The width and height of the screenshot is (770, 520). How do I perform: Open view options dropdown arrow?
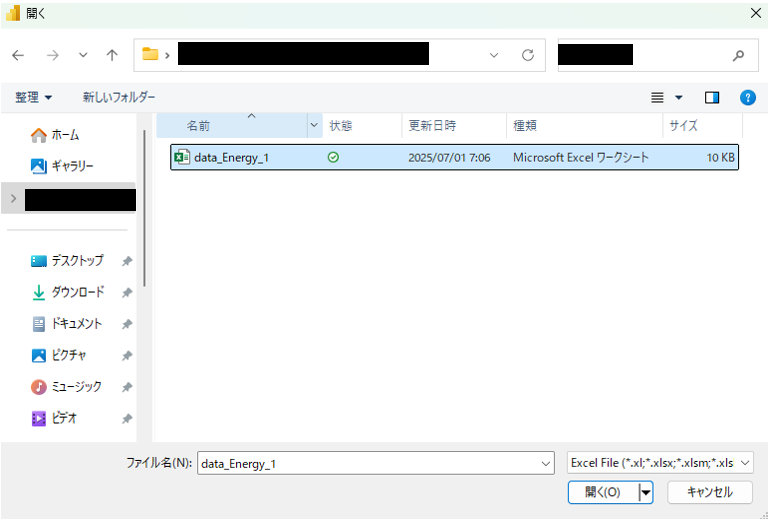coord(679,98)
